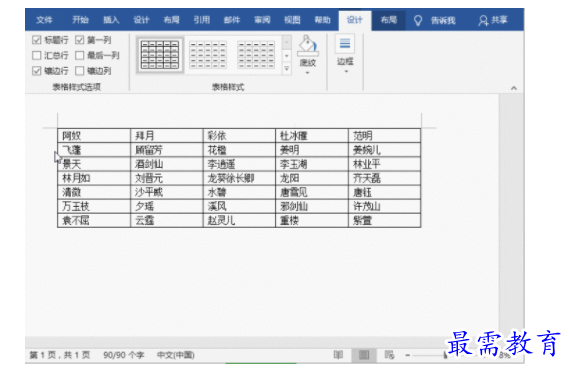Open the 文件 menu tab

click(44, 20)
